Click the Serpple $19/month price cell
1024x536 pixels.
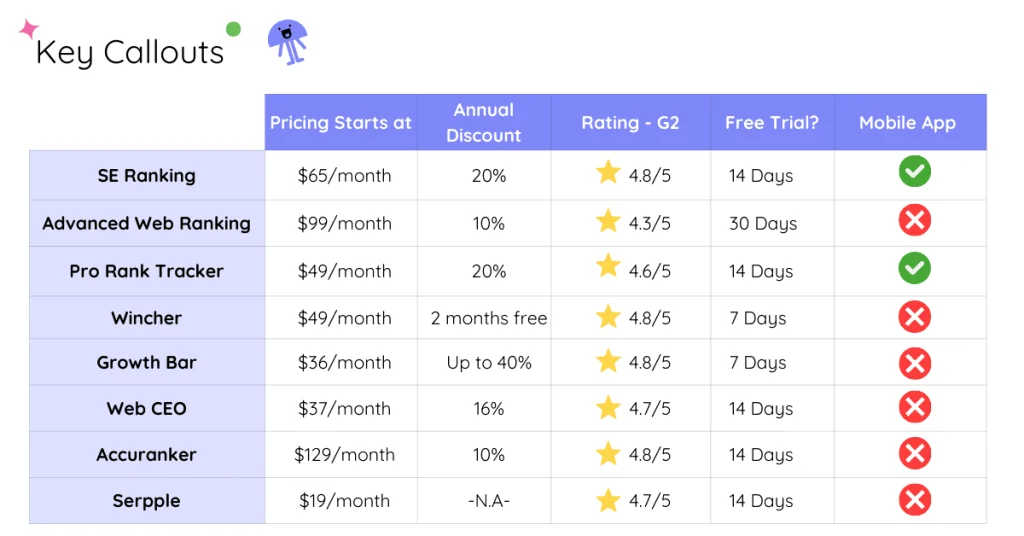344,501
